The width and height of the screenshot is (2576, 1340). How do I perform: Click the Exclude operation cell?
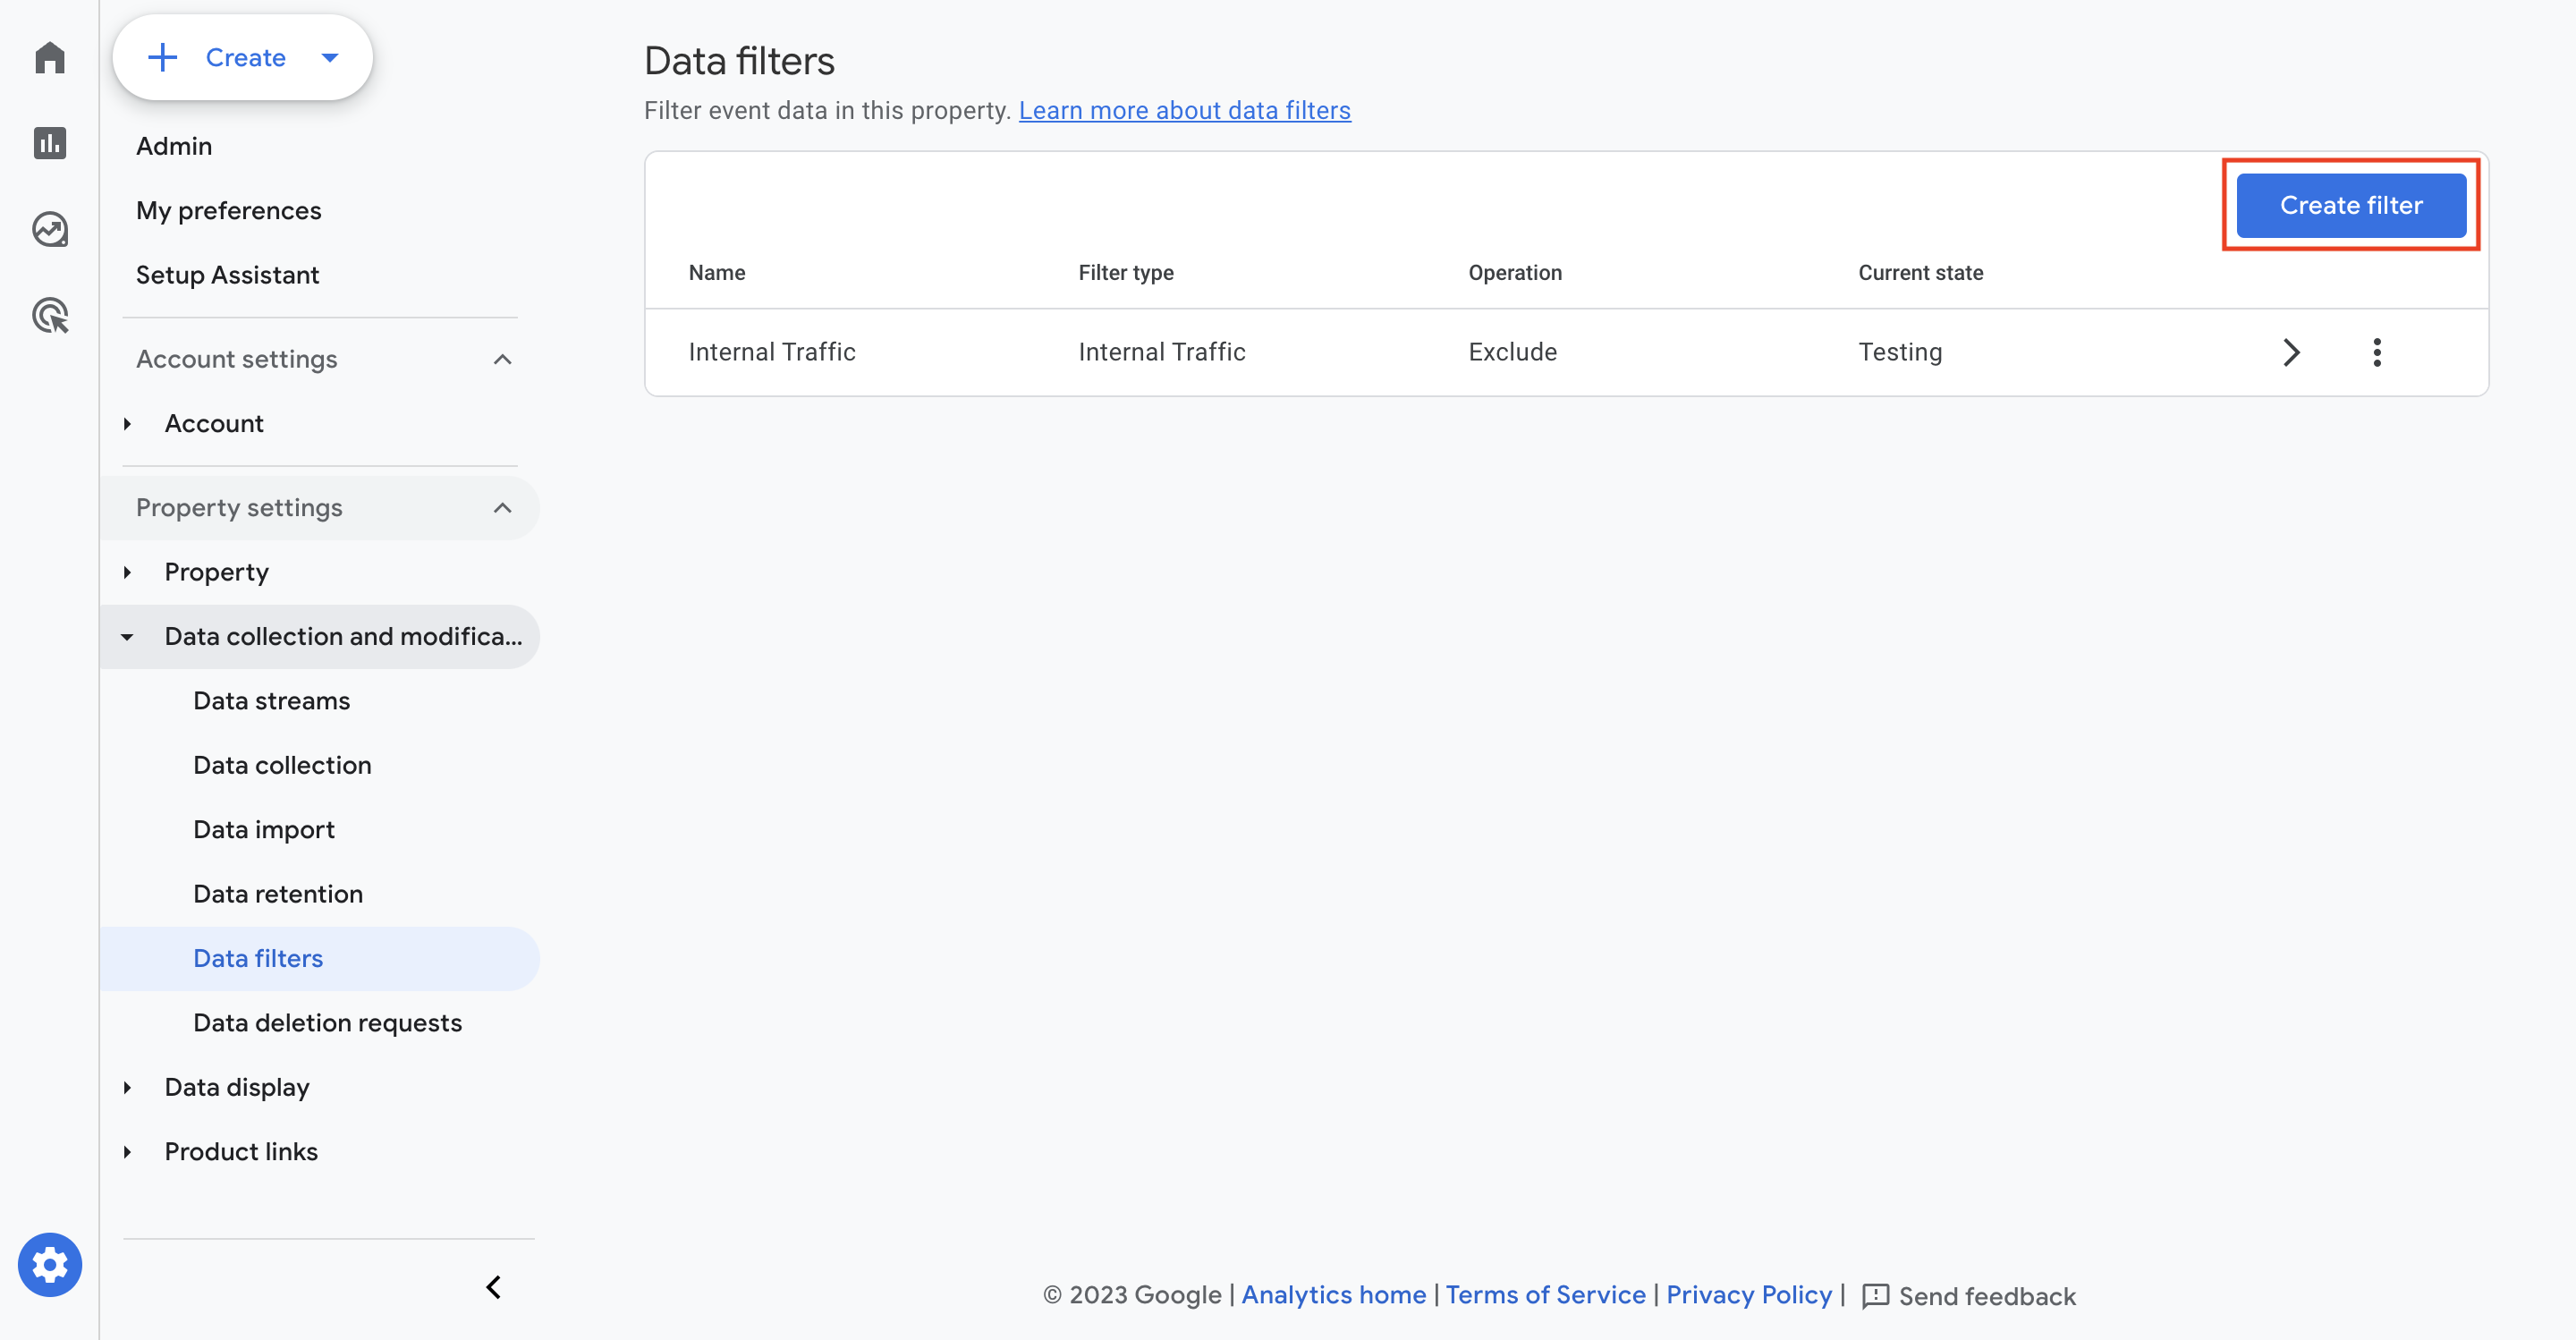pos(1512,352)
